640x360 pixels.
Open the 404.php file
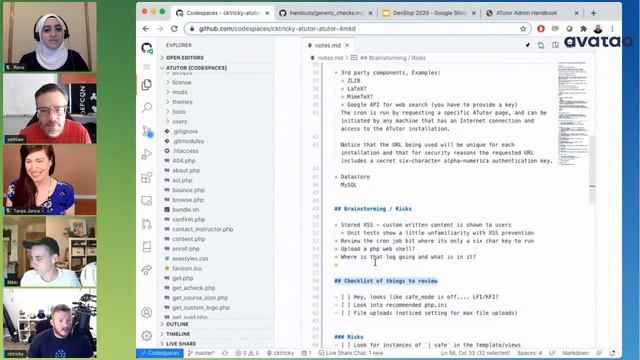183,161
